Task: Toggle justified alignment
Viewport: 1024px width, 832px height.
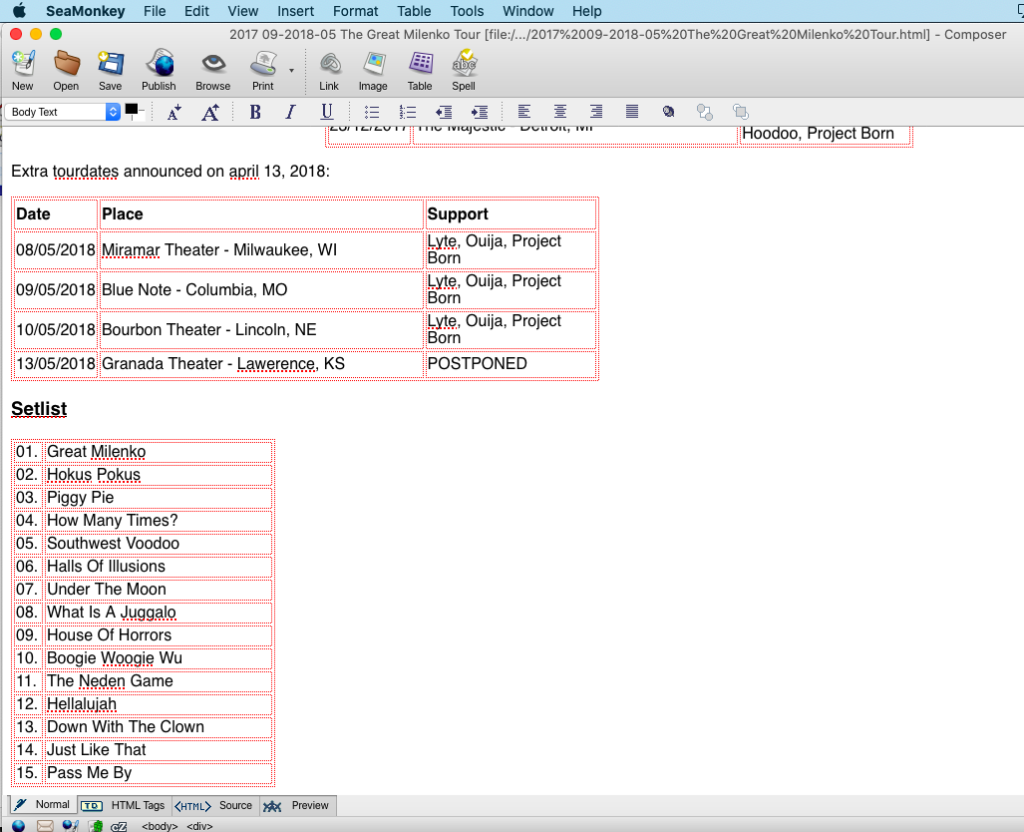Action: (x=632, y=112)
